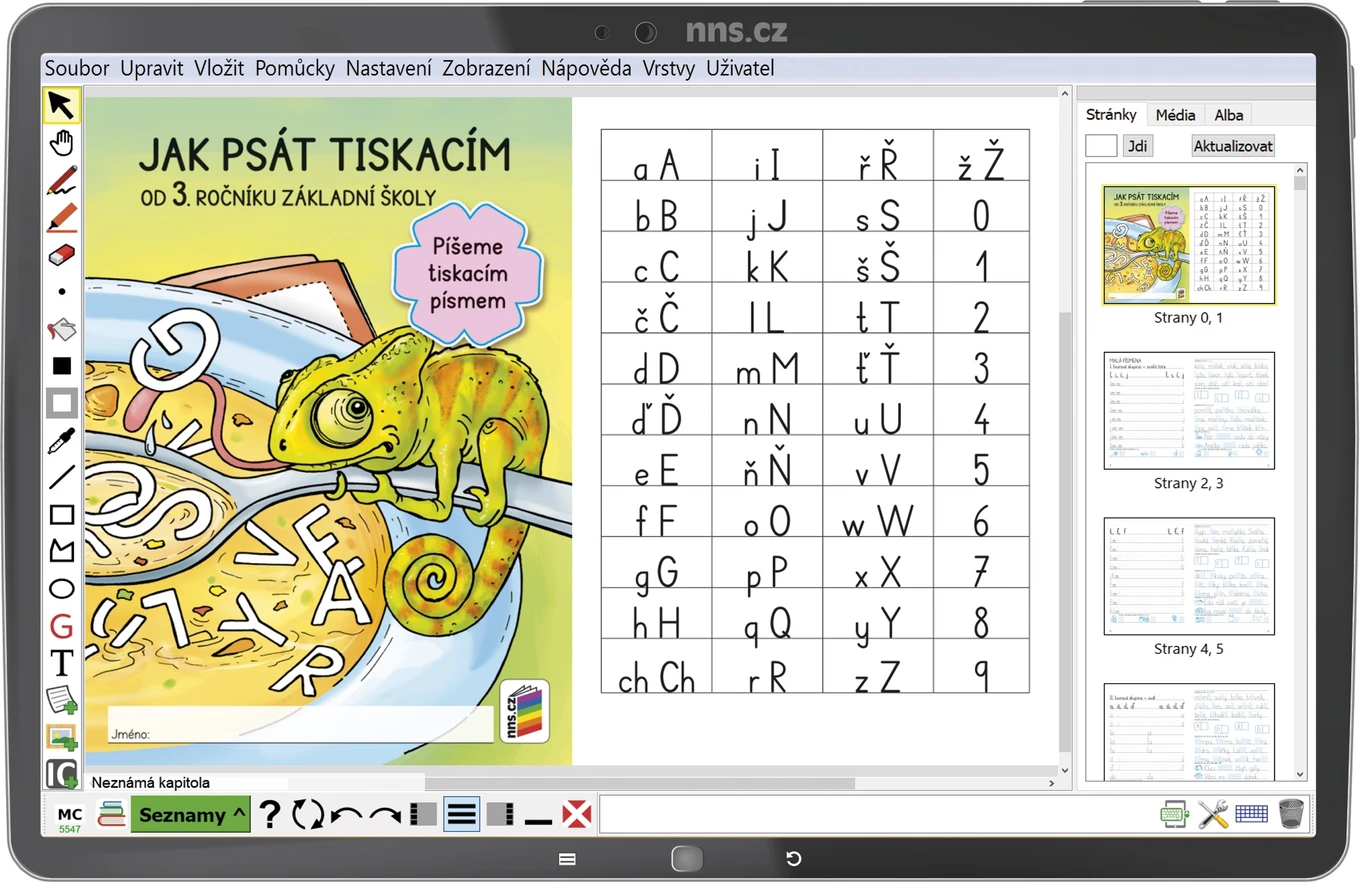Expand the Seznamy lists dropdown
This screenshot has width=1360, height=882.
190,814
